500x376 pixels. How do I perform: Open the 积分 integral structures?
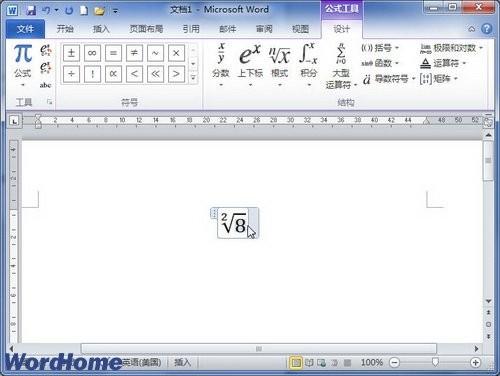tap(308, 65)
